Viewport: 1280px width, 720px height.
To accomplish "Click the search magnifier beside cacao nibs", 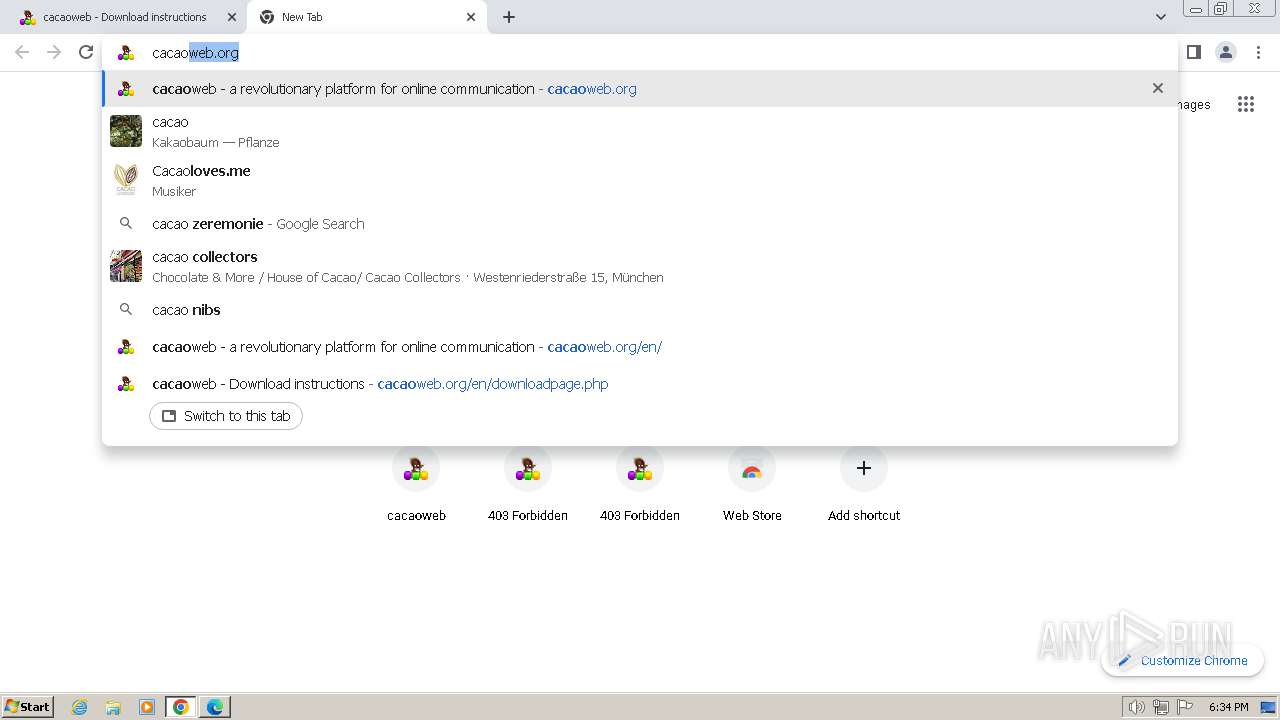I will pos(126,310).
